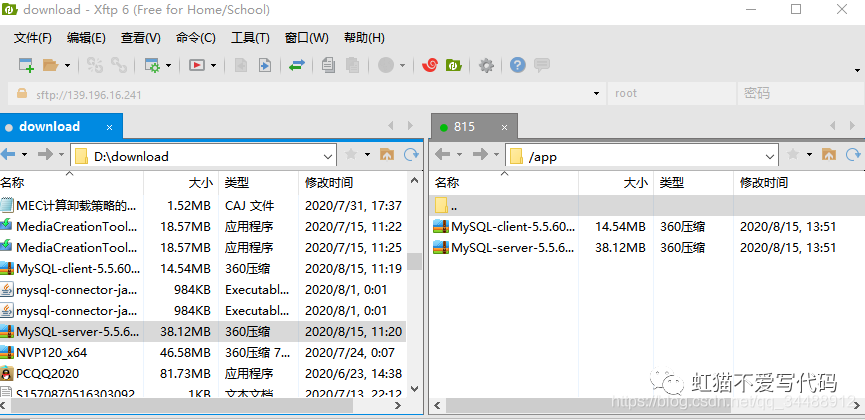Sort remote files by 名称 column
Image resolution: width=865 pixels, height=420 pixels.
click(504, 183)
